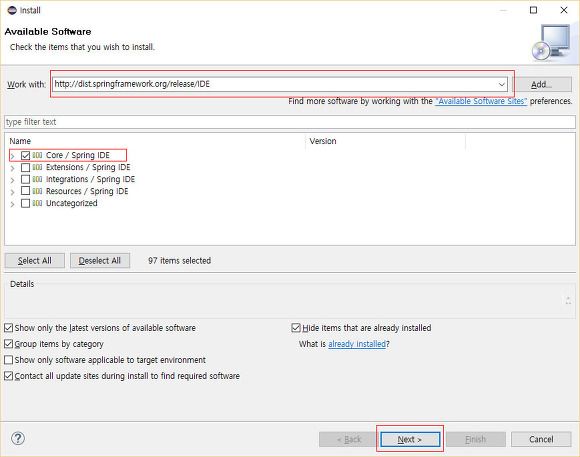Select the Extensions / Spring IDE row text
The image size is (580, 457).
point(88,167)
